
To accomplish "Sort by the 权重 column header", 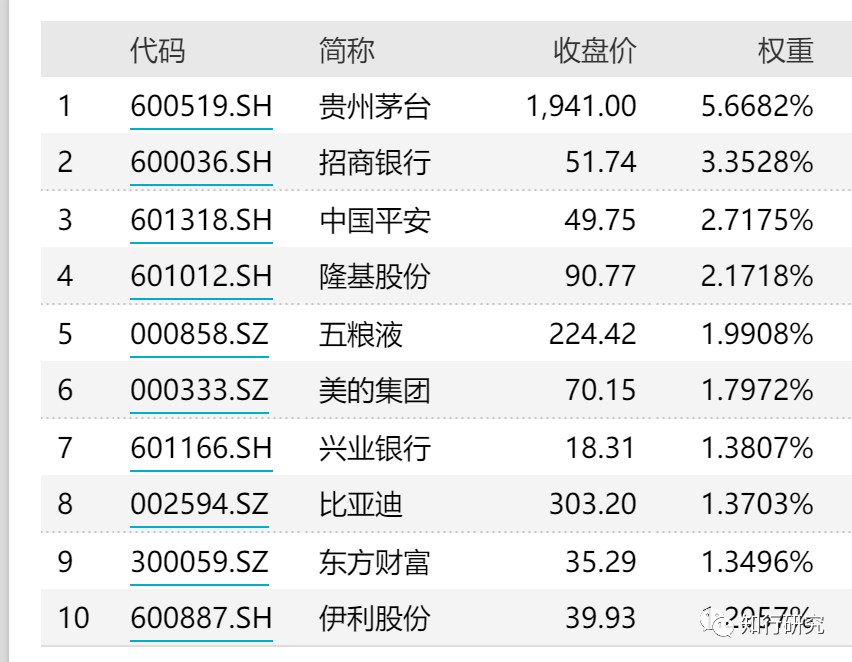I will pyautogui.click(x=785, y=50).
